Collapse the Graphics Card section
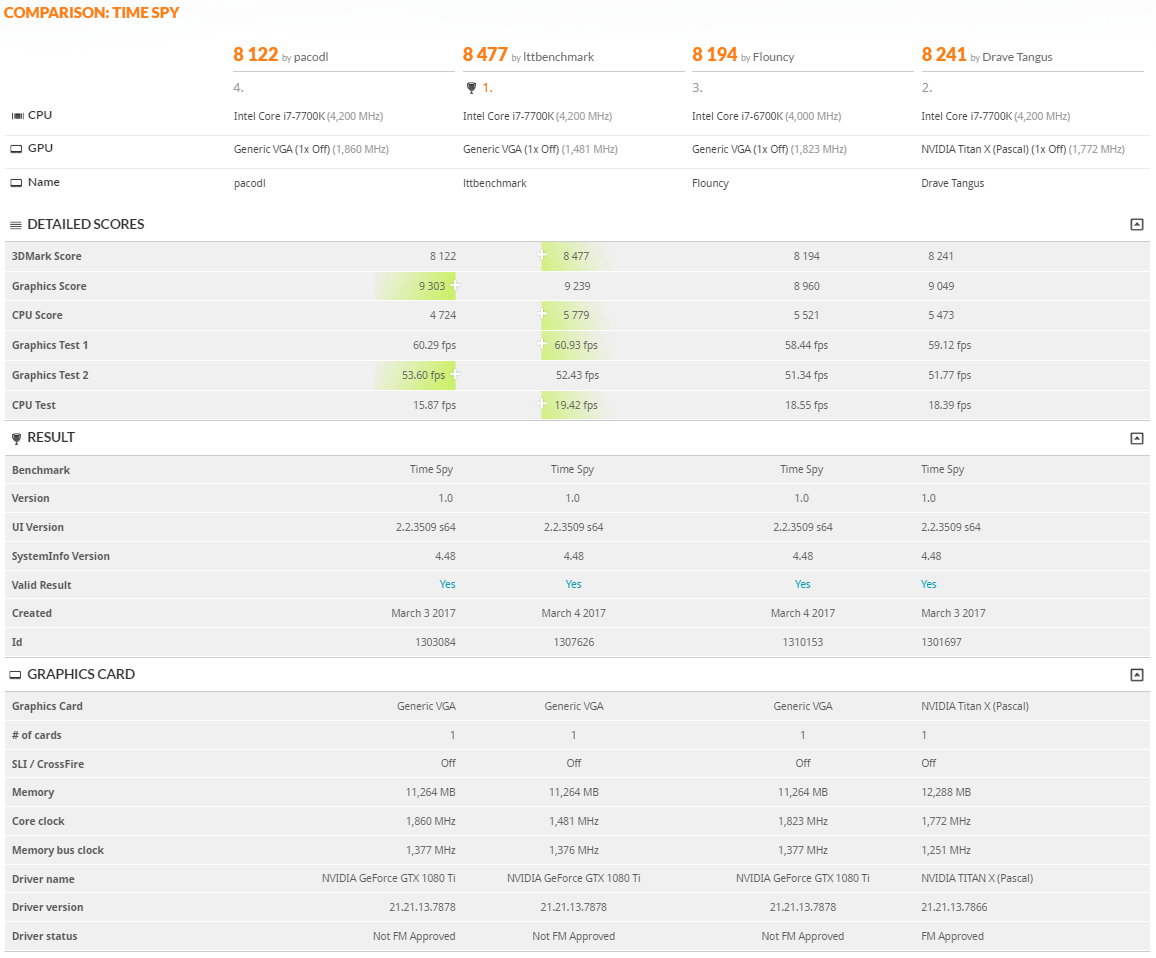The width and height of the screenshot is (1156, 958). [x=1137, y=675]
